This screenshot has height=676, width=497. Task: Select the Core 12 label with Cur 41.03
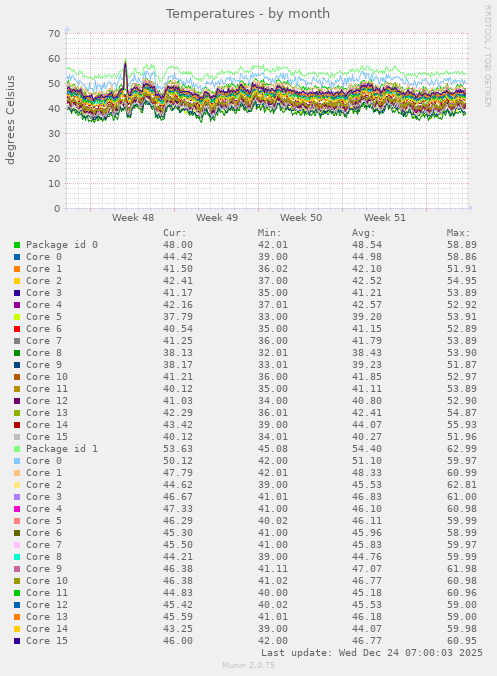pyautogui.click(x=47, y=401)
